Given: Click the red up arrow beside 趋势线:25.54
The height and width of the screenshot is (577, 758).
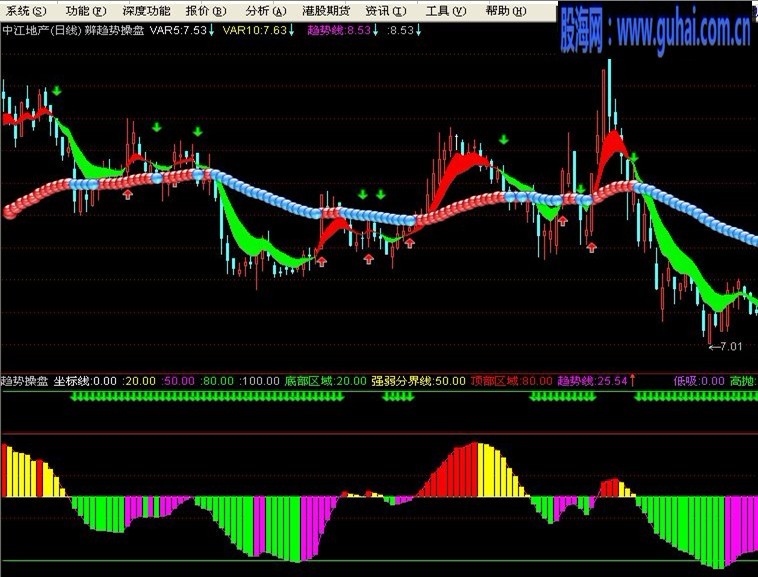Looking at the screenshot, I should [x=631, y=381].
